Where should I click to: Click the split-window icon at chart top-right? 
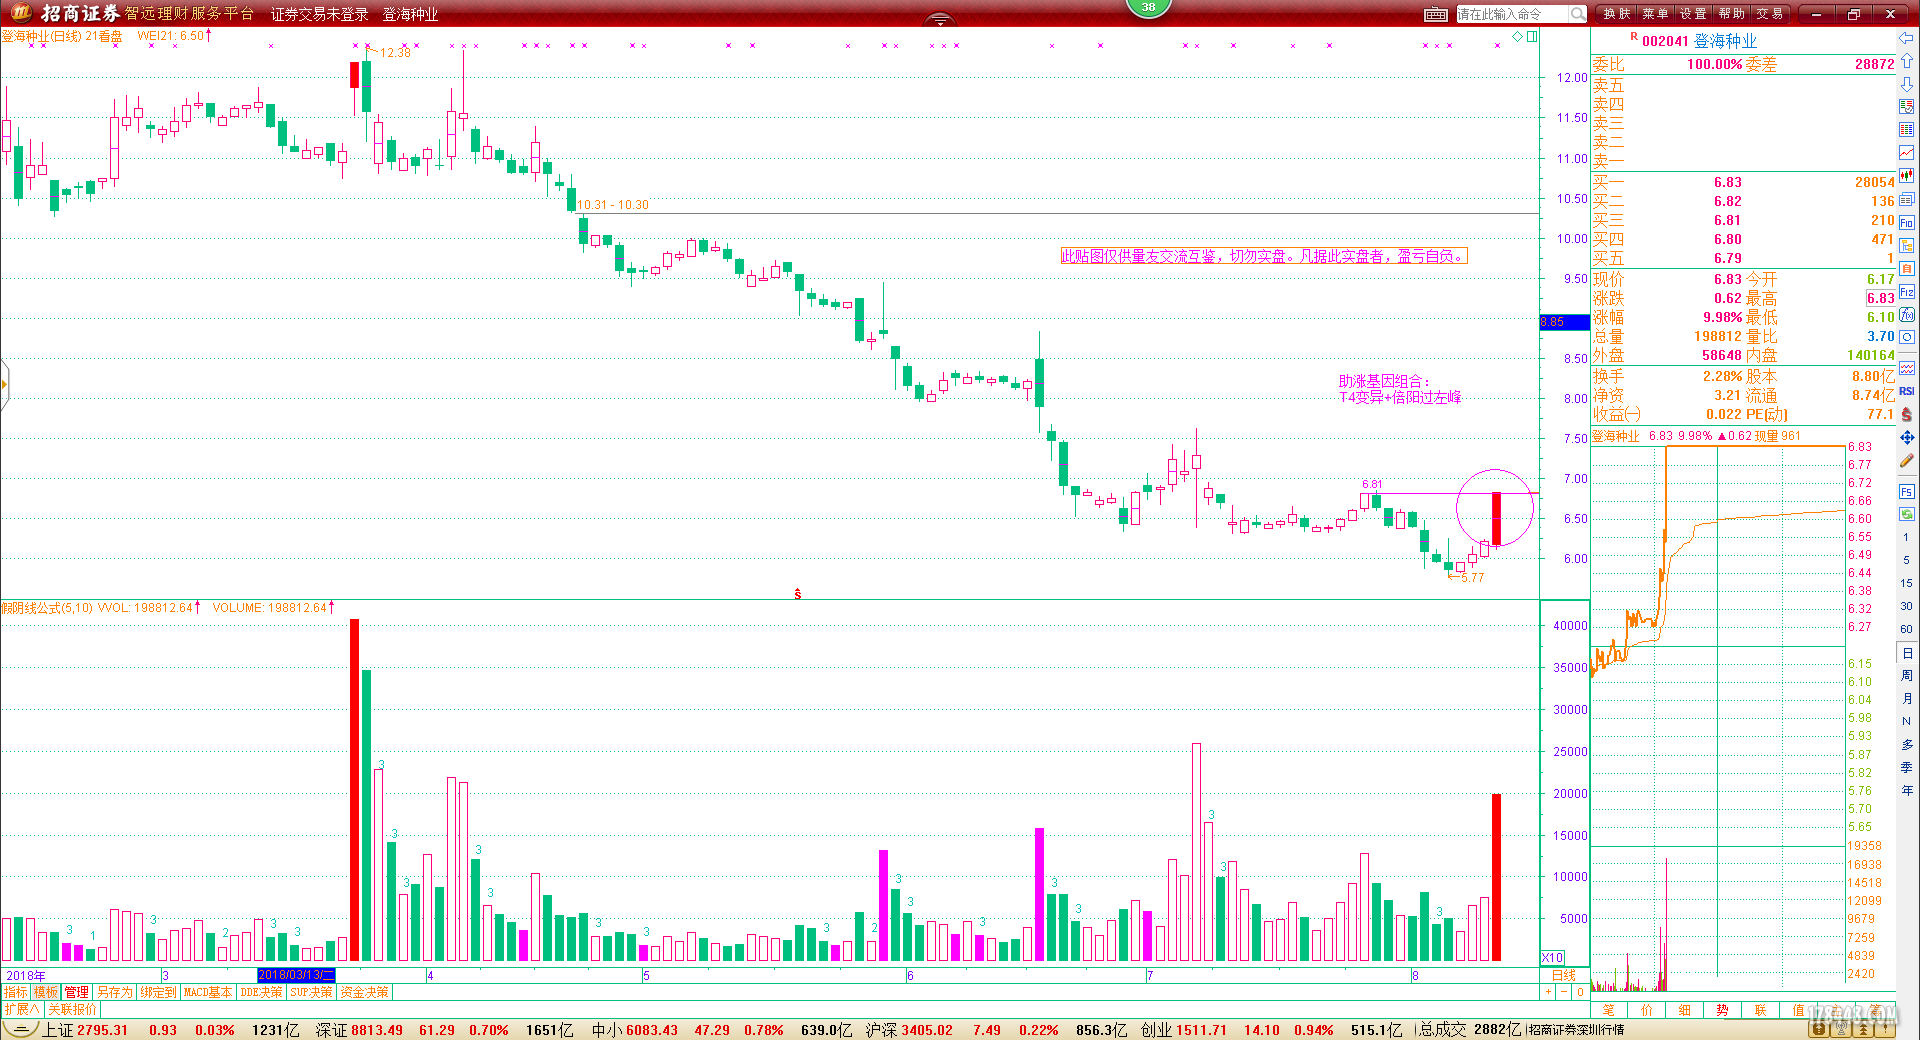coord(1532,36)
